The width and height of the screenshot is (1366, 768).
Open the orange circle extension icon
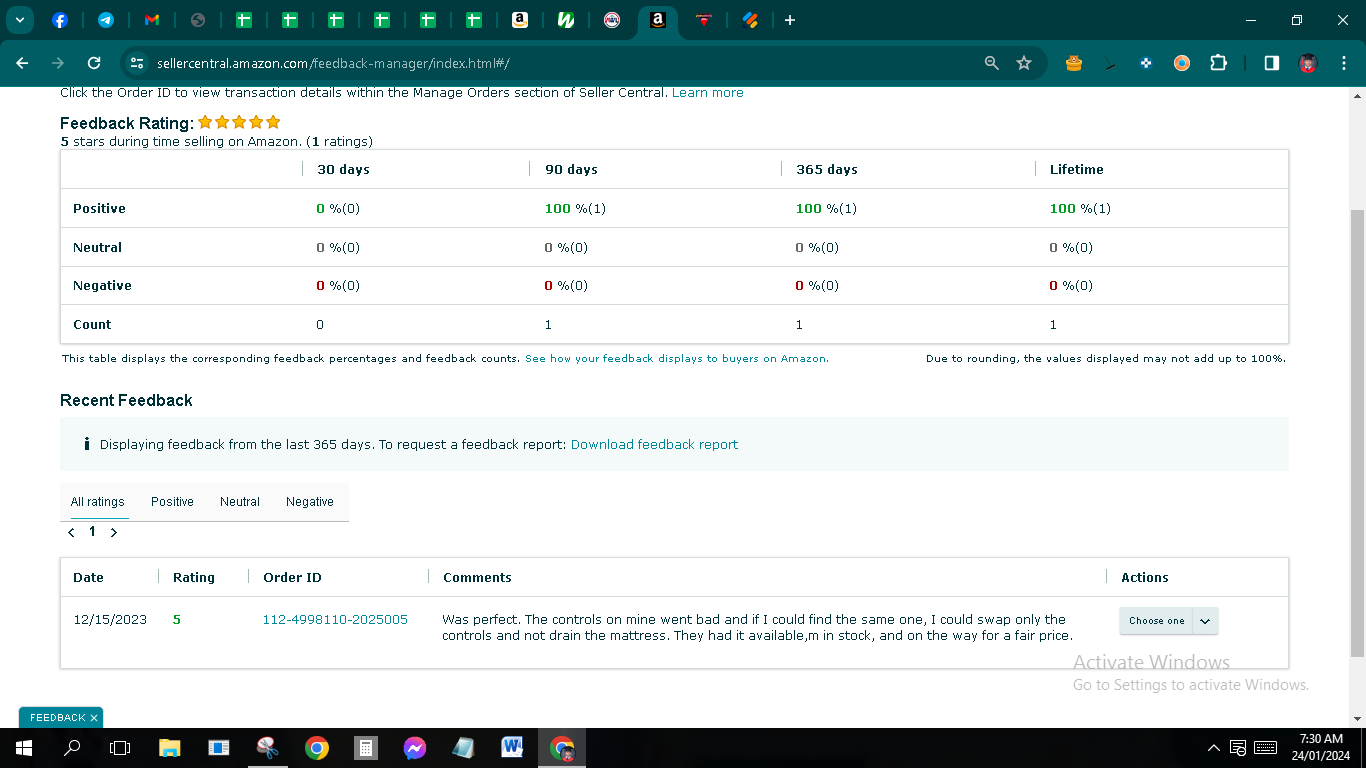click(1182, 63)
